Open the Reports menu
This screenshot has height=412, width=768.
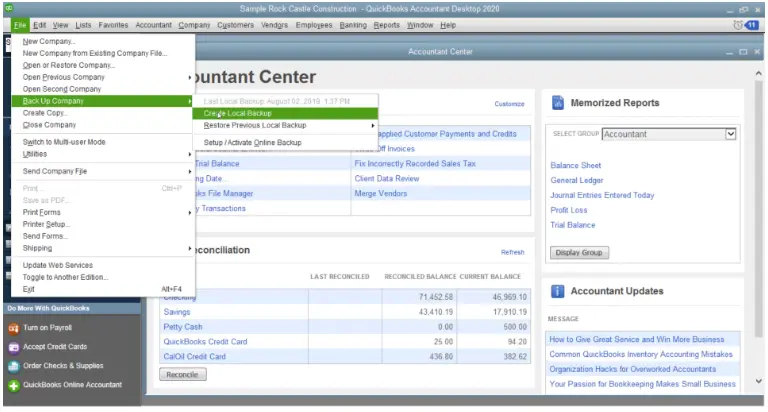[386, 25]
